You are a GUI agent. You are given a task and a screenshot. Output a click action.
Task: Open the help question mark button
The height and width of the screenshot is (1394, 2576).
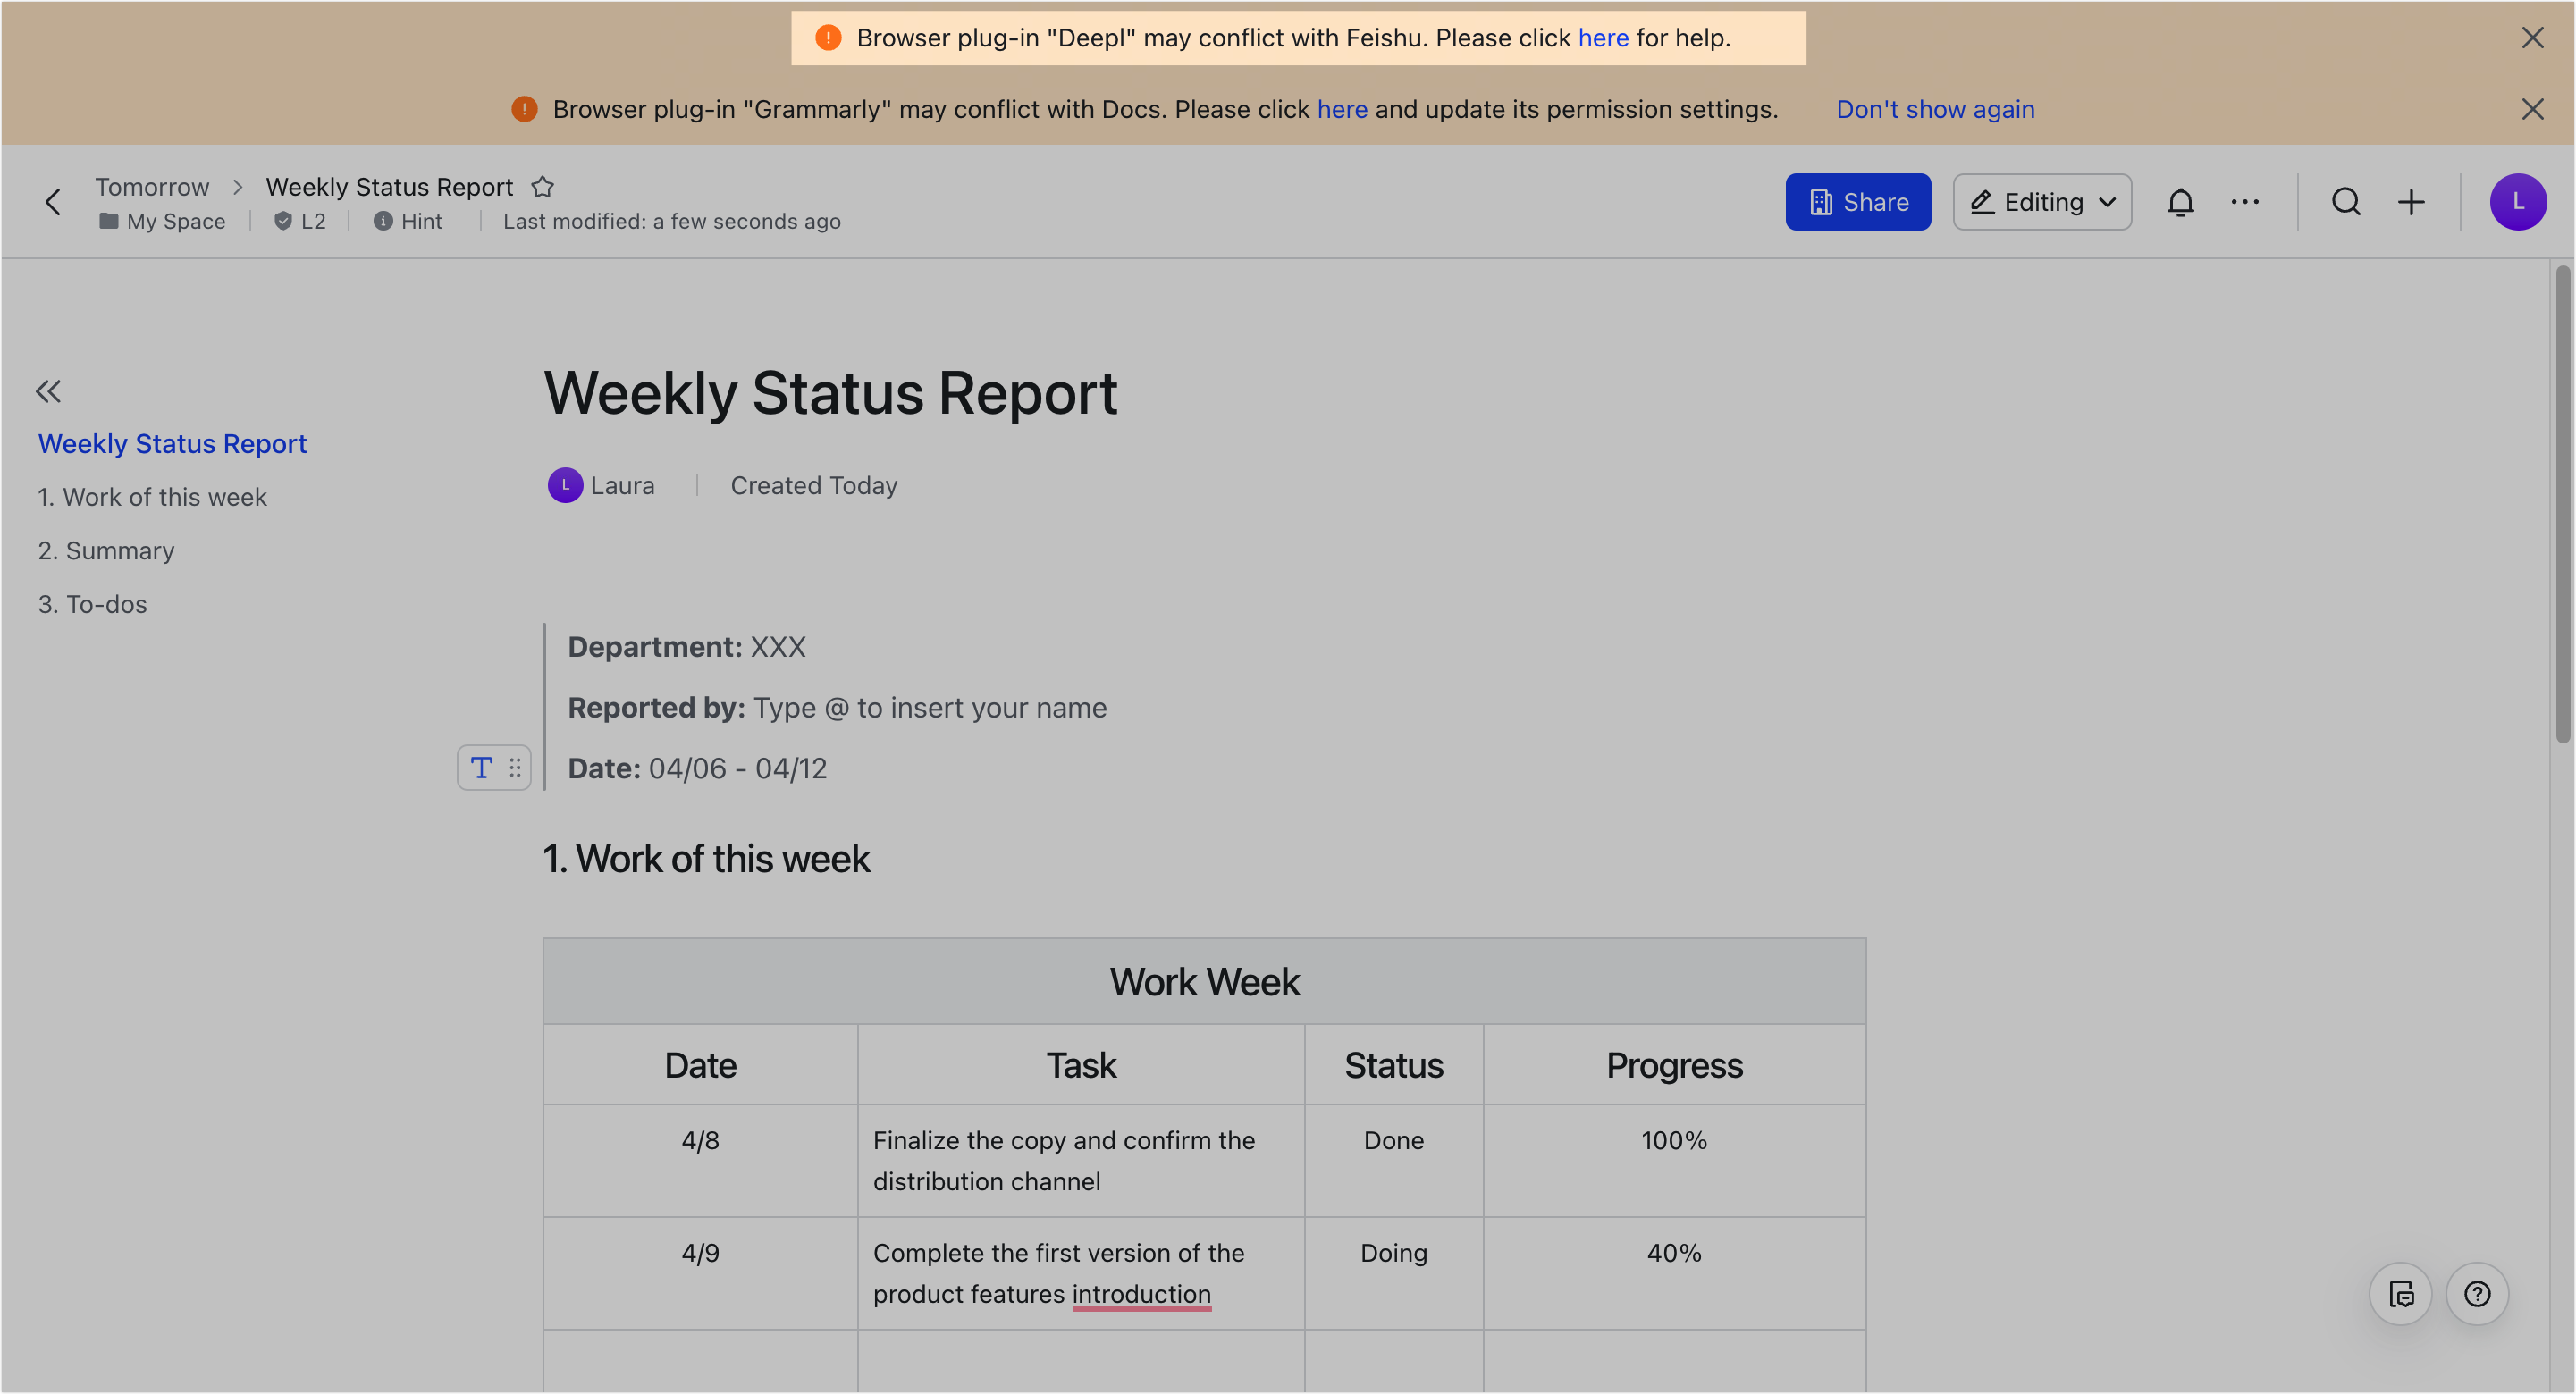pyautogui.click(x=2477, y=1294)
